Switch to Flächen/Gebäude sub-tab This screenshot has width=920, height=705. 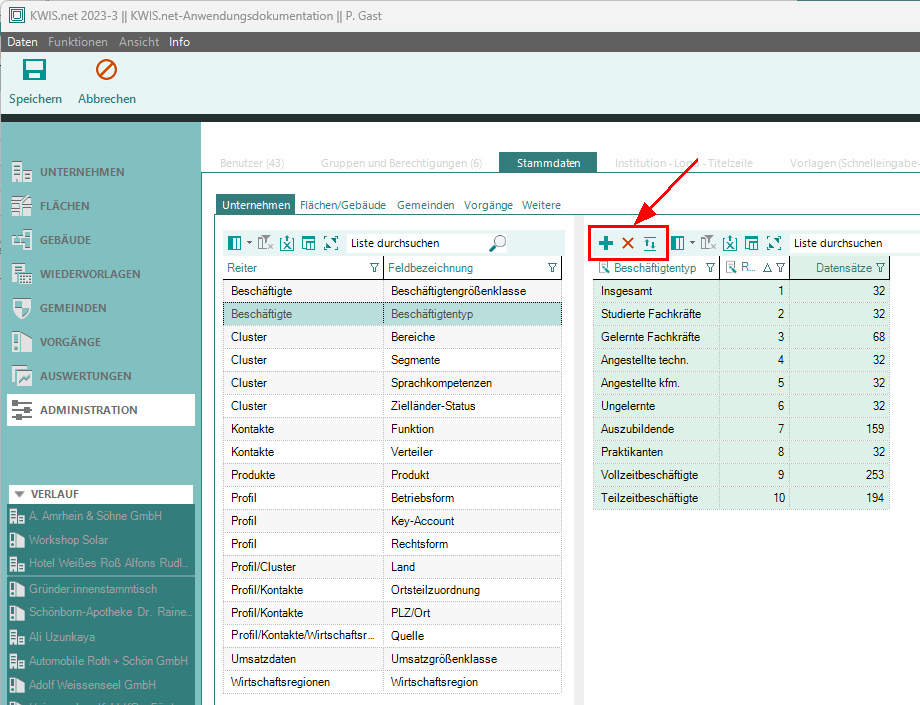pyautogui.click(x=343, y=205)
